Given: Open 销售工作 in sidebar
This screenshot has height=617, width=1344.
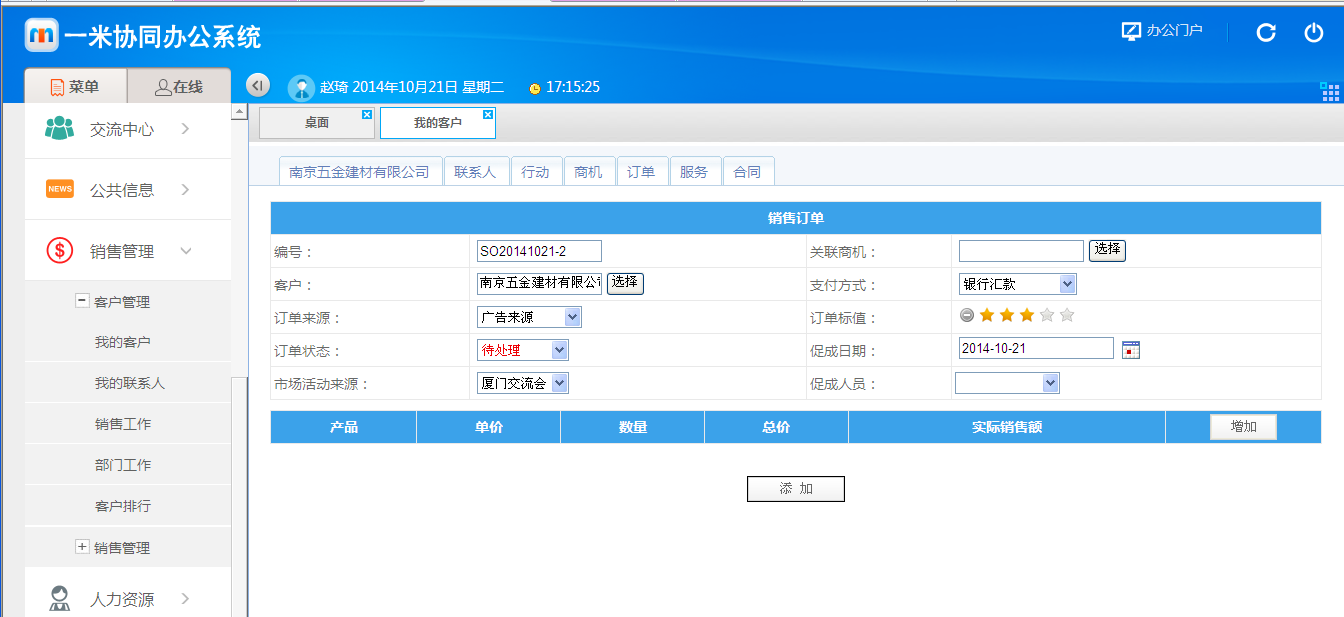Looking at the screenshot, I should pyautogui.click(x=123, y=424).
